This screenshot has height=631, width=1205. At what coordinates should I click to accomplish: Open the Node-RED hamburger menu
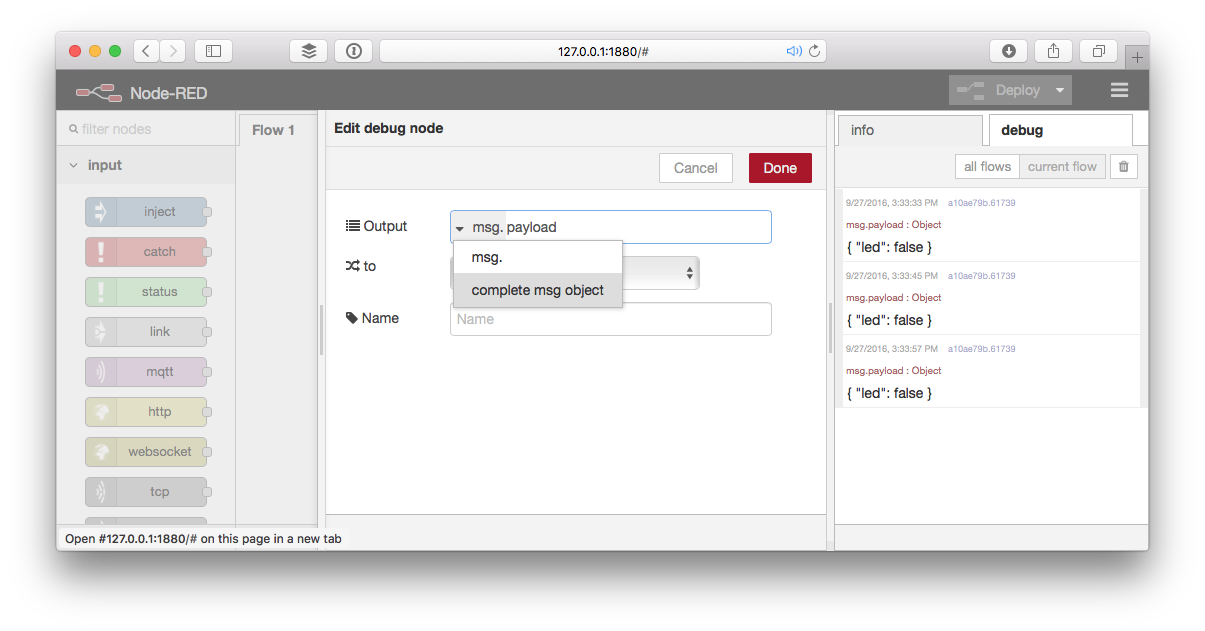(x=1119, y=90)
